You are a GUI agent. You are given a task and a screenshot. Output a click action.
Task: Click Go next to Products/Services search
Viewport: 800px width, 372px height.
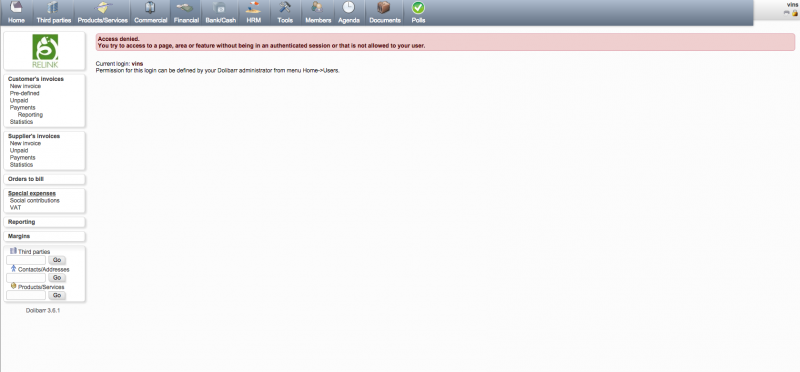(x=57, y=295)
